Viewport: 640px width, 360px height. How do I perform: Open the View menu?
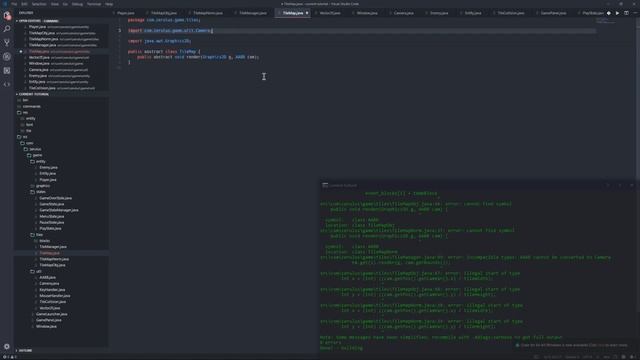click(x=55, y=4)
